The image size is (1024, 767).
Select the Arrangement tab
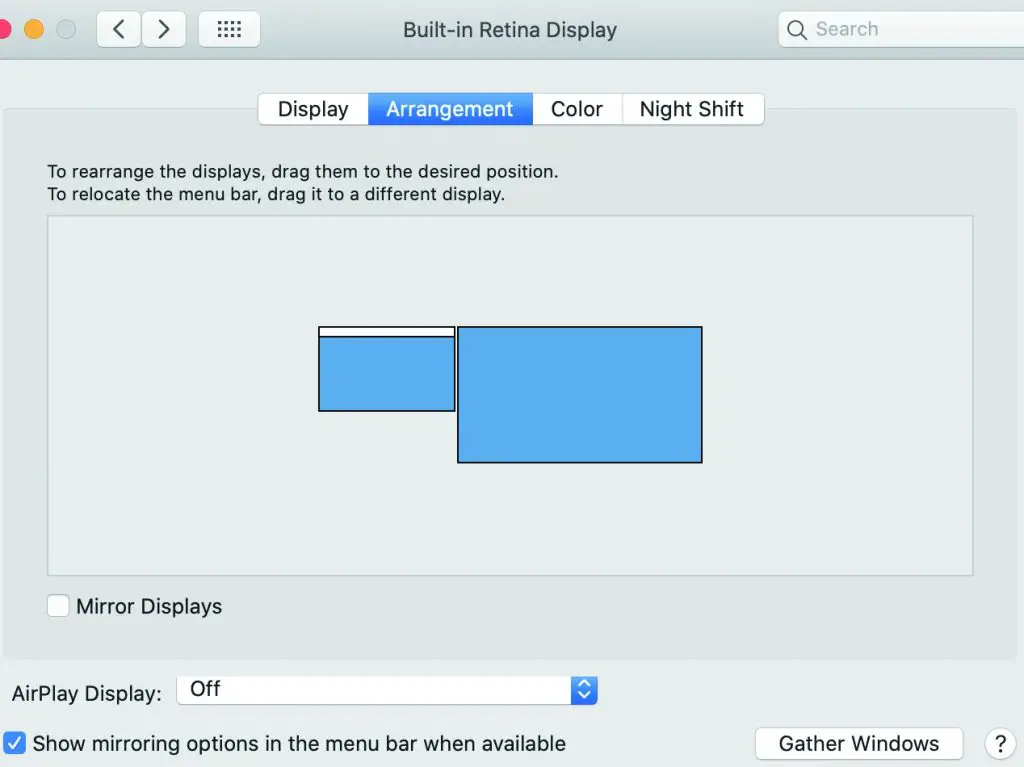(x=450, y=109)
